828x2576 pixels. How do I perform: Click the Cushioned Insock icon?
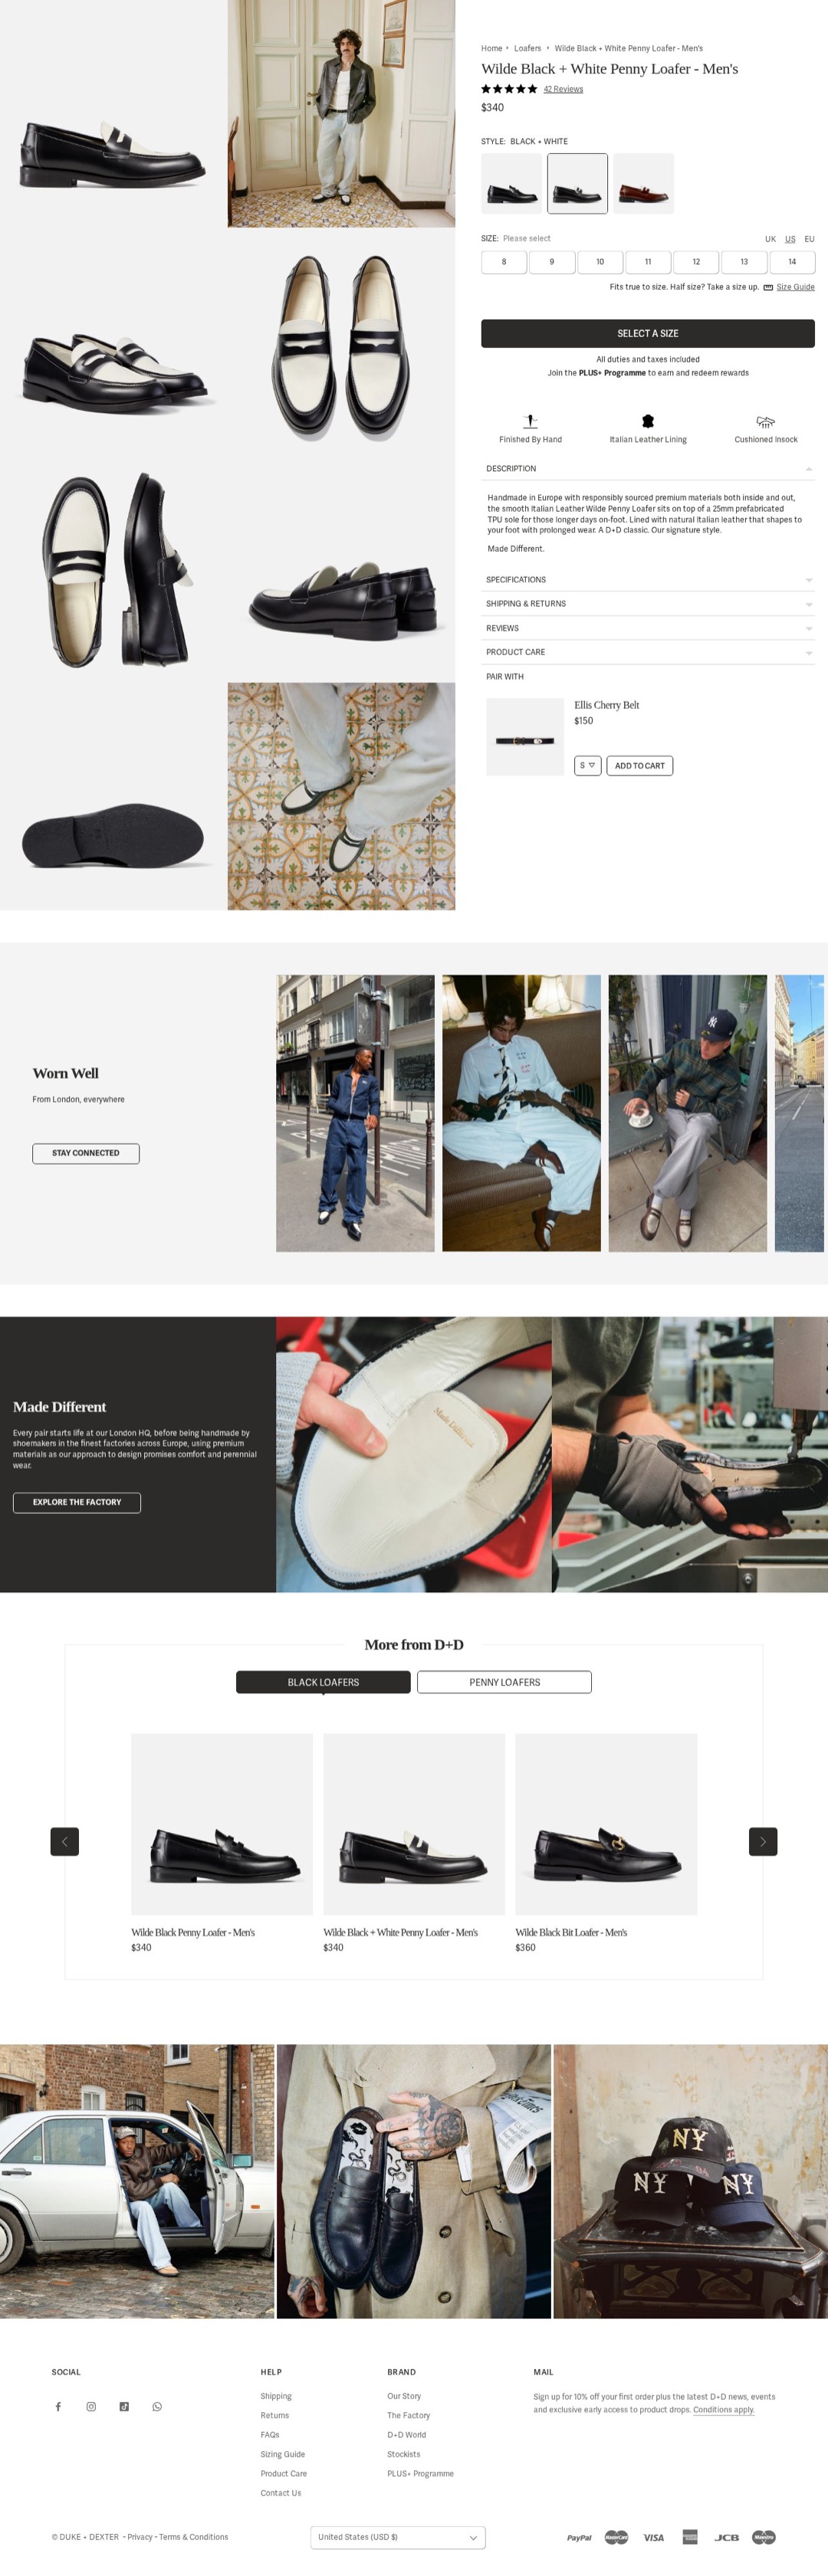click(766, 421)
